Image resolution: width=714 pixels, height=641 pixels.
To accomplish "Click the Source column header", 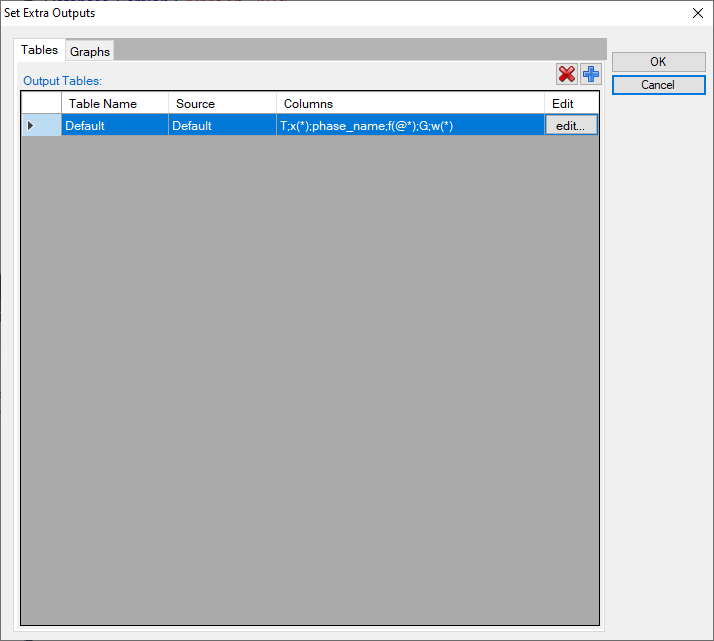I will [x=222, y=104].
